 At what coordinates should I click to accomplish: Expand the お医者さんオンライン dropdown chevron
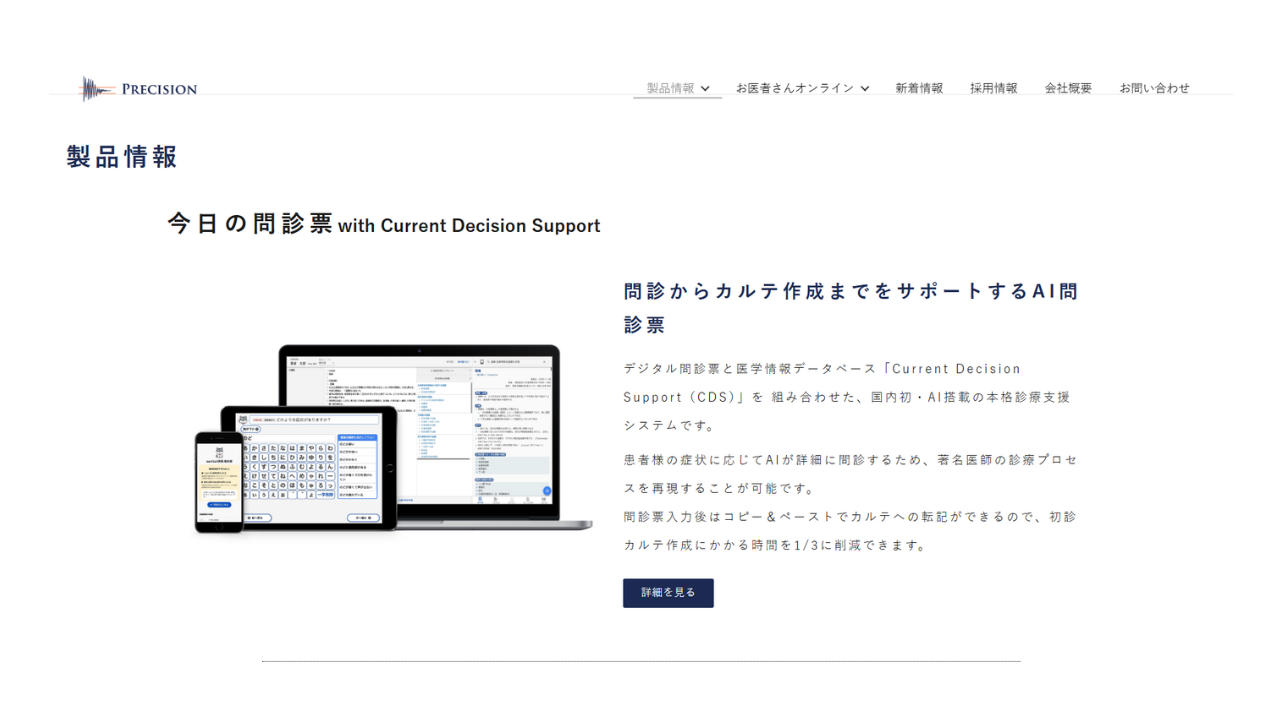click(865, 89)
